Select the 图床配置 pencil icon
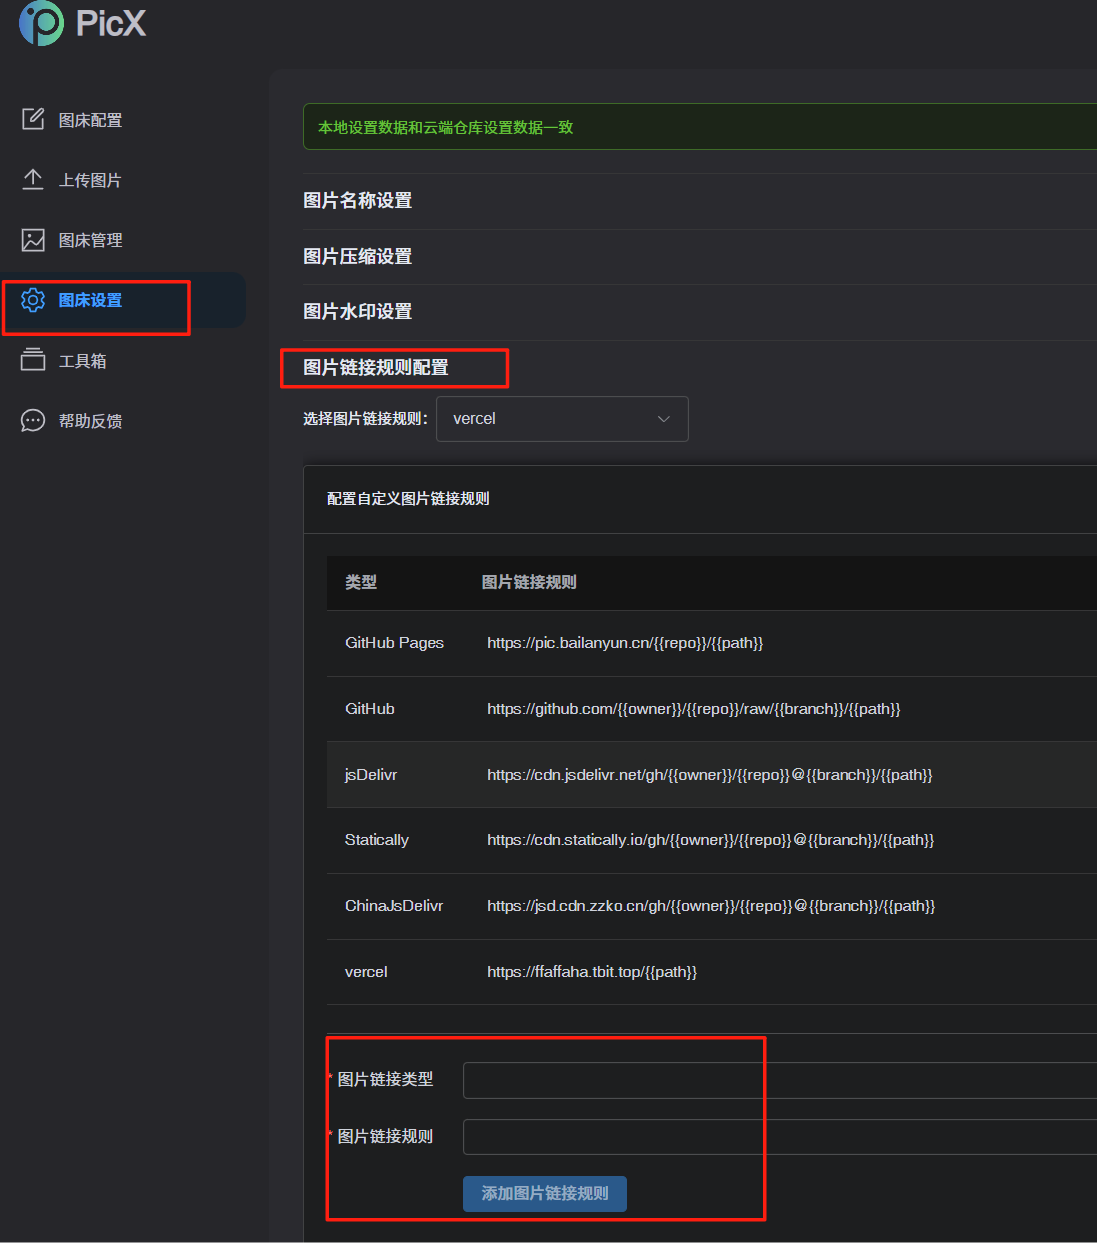Screen dimensions: 1097x1243 [33, 118]
